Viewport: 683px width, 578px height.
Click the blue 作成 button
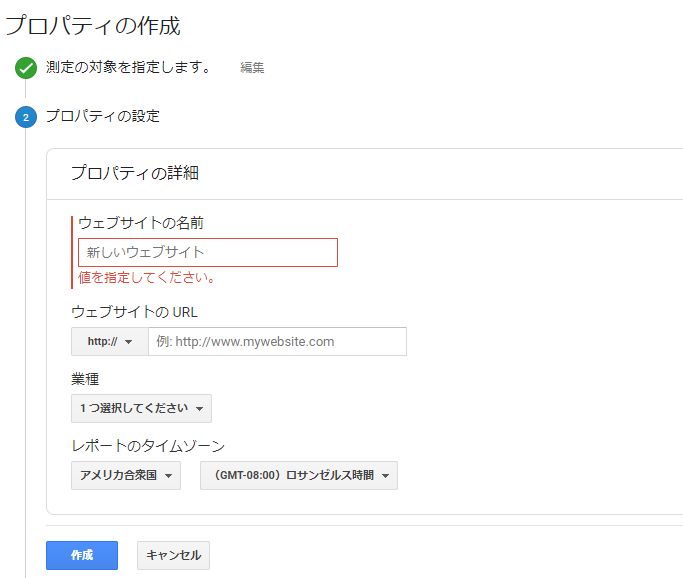[x=82, y=555]
